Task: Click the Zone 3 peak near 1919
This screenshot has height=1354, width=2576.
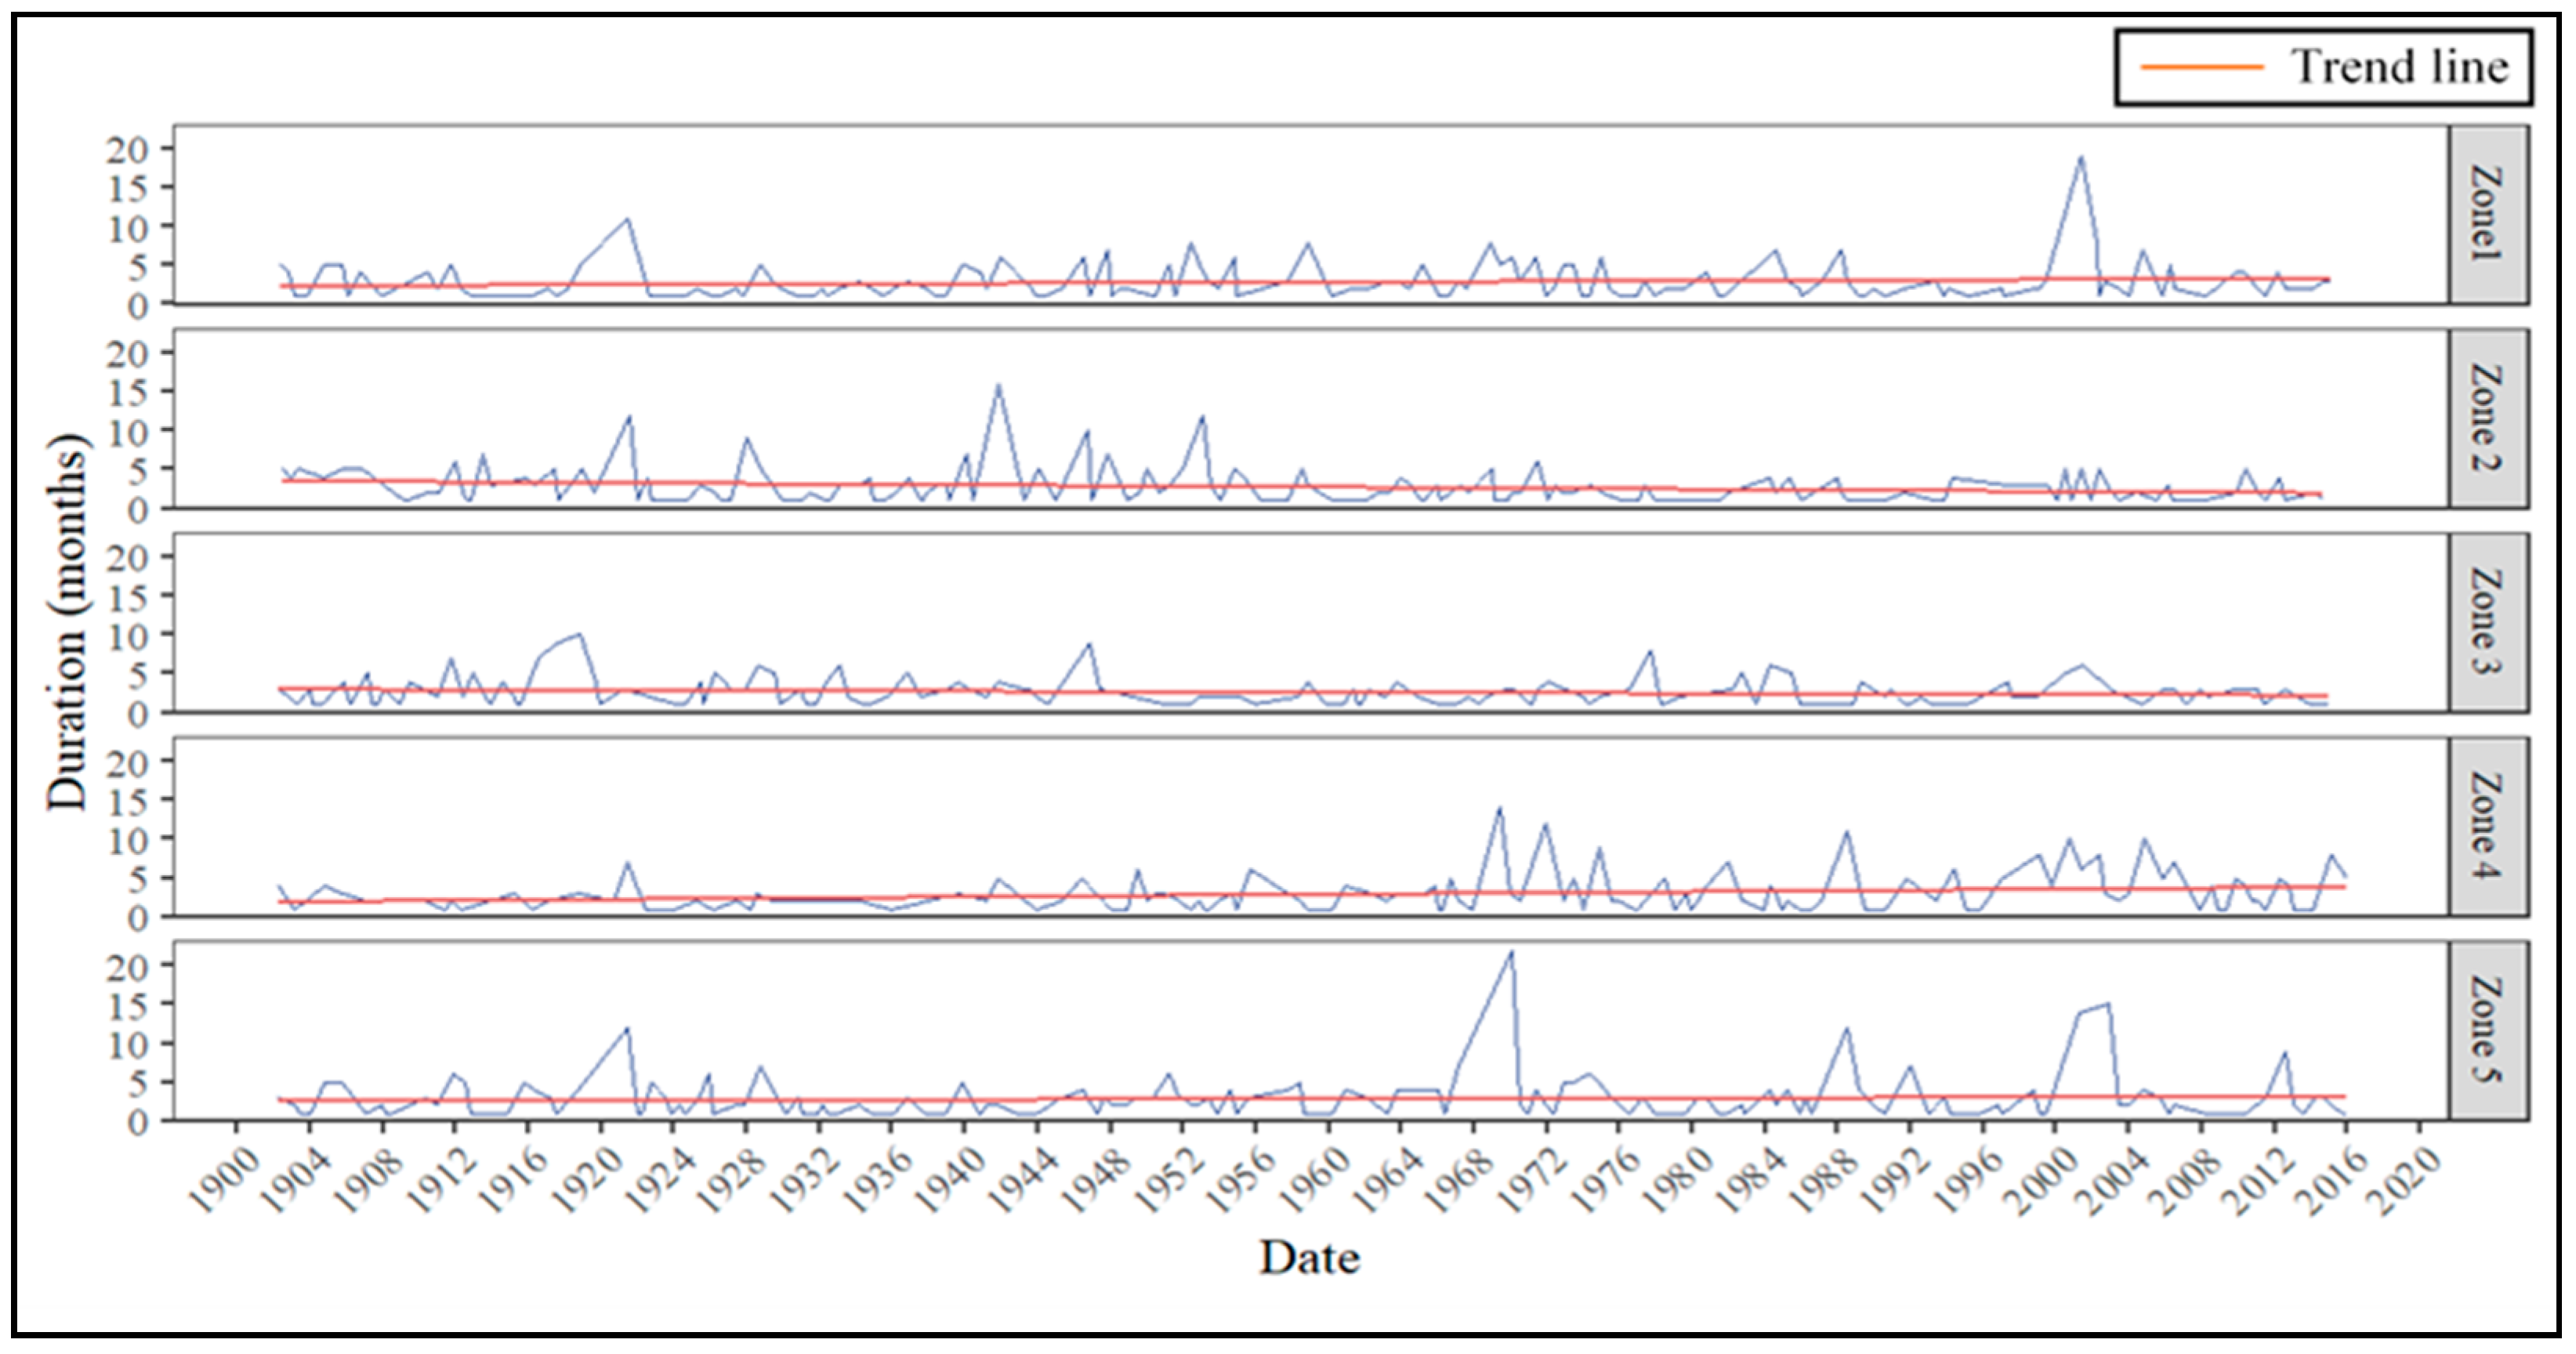Action: click(x=580, y=634)
